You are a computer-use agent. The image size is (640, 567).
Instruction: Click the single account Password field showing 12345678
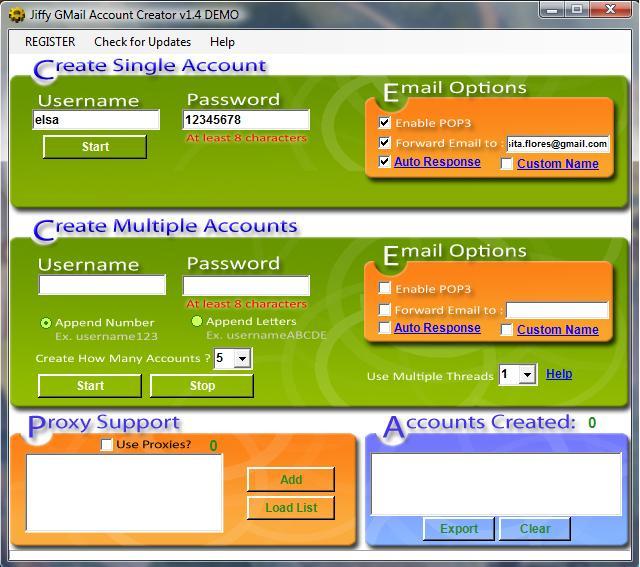click(x=246, y=120)
